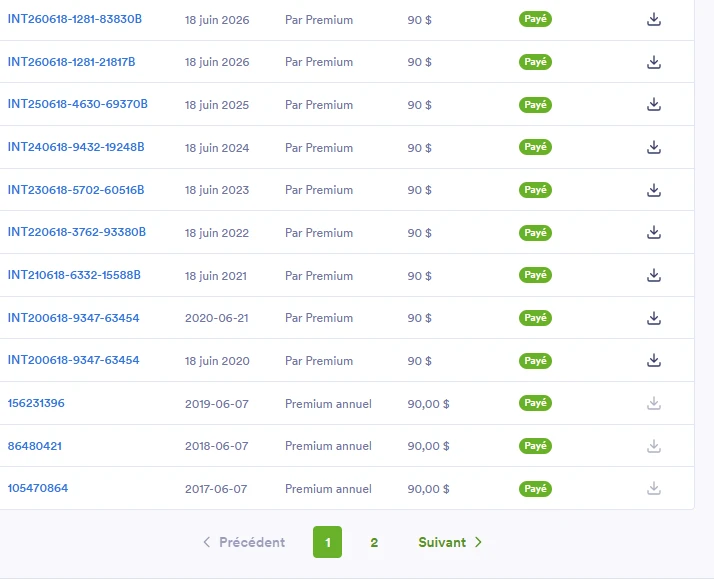Open invoice link 86480421
Image resolution: width=714 pixels, height=579 pixels.
pyautogui.click(x=35, y=446)
